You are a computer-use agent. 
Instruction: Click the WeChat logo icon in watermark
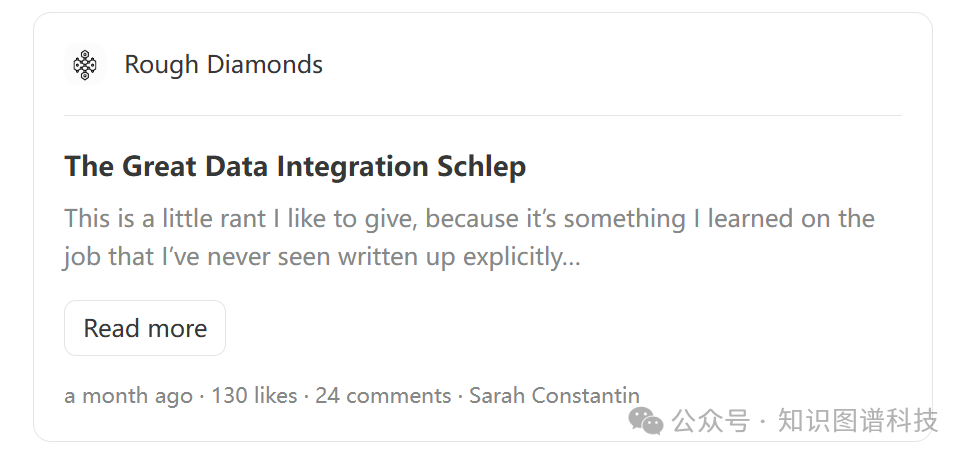click(x=646, y=421)
